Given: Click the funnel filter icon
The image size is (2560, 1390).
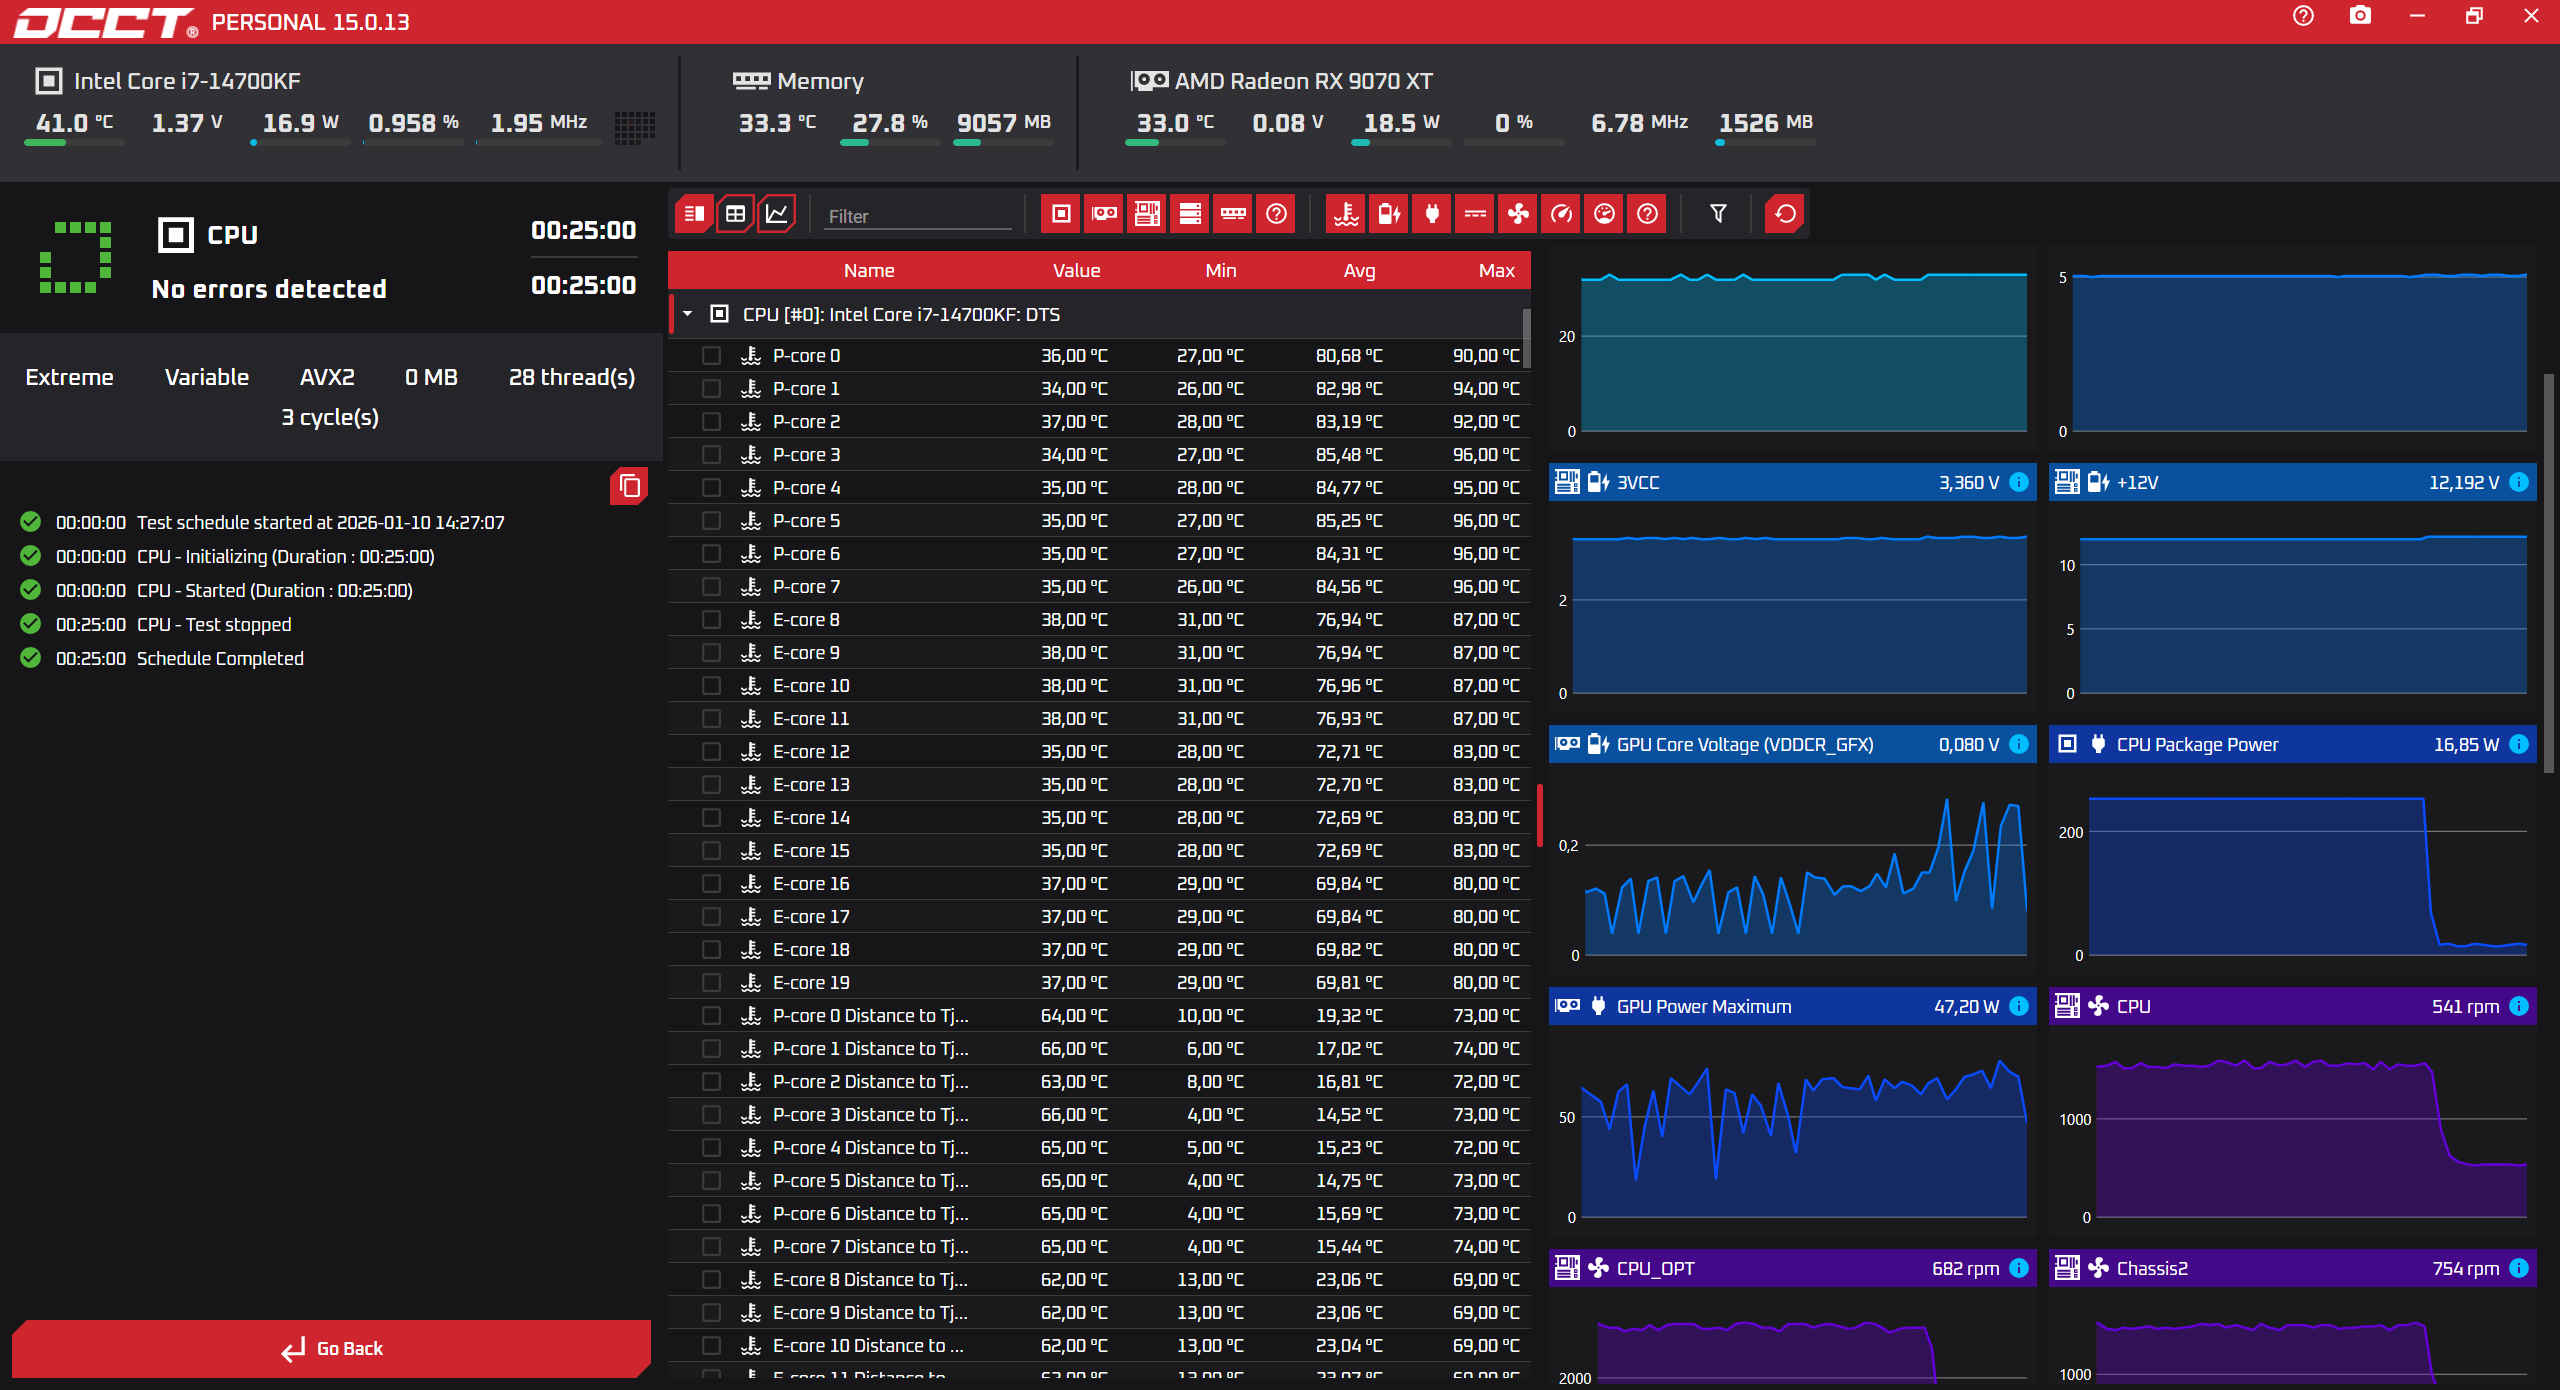Looking at the screenshot, I should [1718, 214].
